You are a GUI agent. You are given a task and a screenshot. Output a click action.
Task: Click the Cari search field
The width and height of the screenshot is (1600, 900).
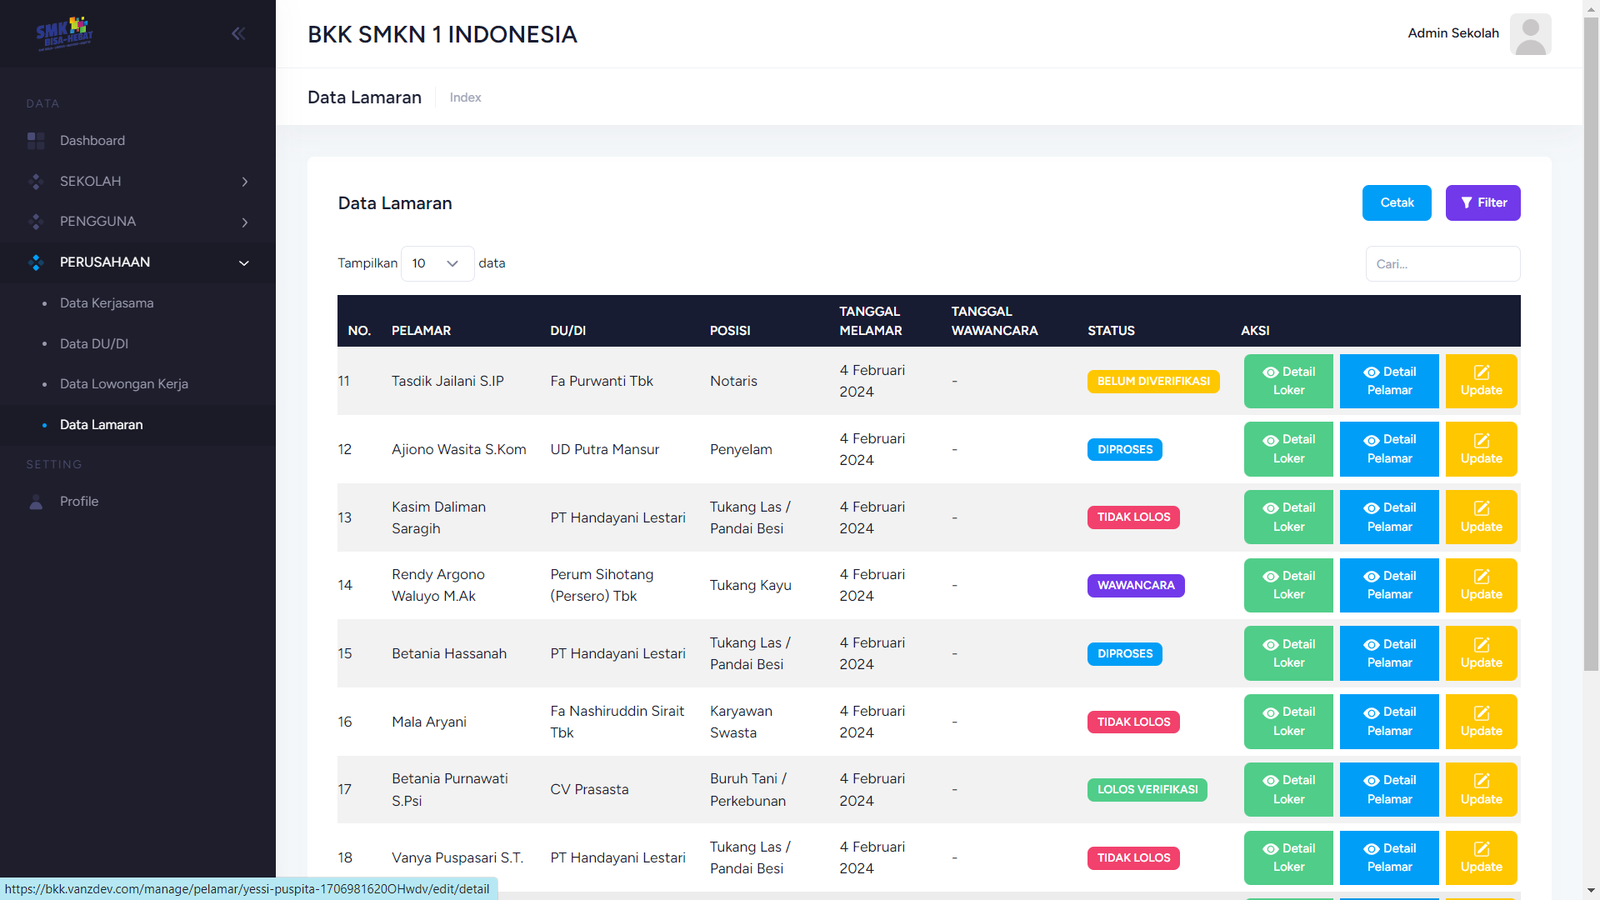(1442, 264)
